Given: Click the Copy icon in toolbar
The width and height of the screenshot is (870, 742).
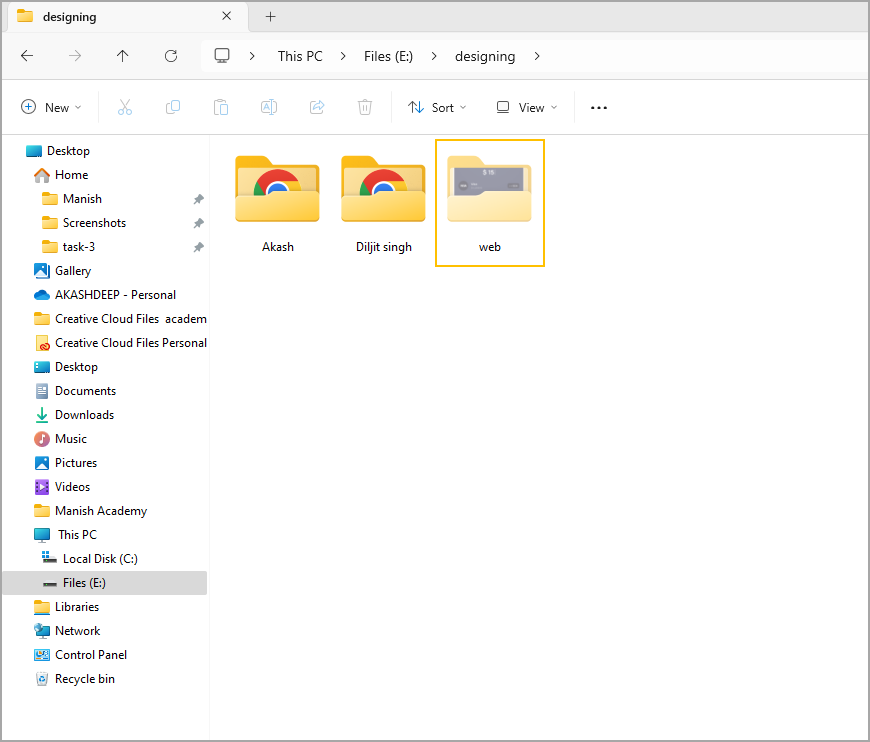Looking at the screenshot, I should [x=173, y=107].
